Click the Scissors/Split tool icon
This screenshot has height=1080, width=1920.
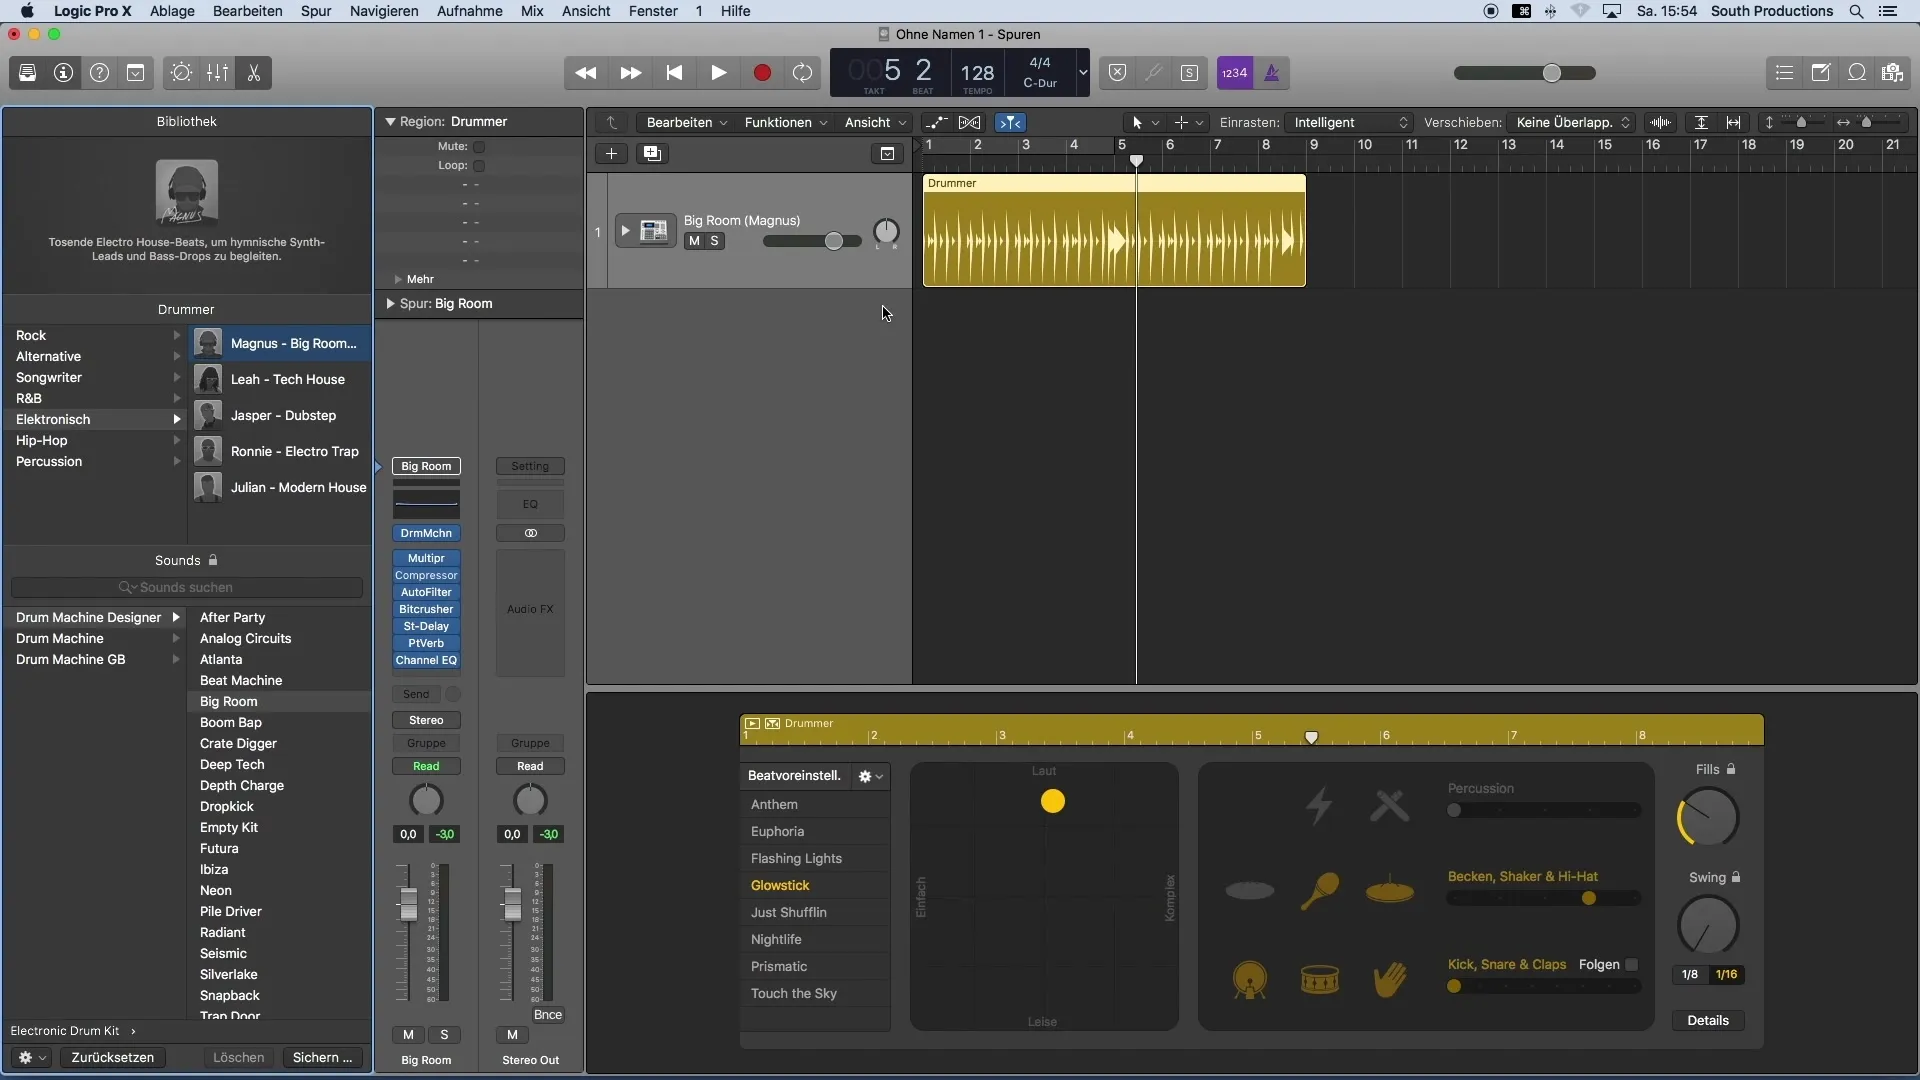click(x=255, y=73)
